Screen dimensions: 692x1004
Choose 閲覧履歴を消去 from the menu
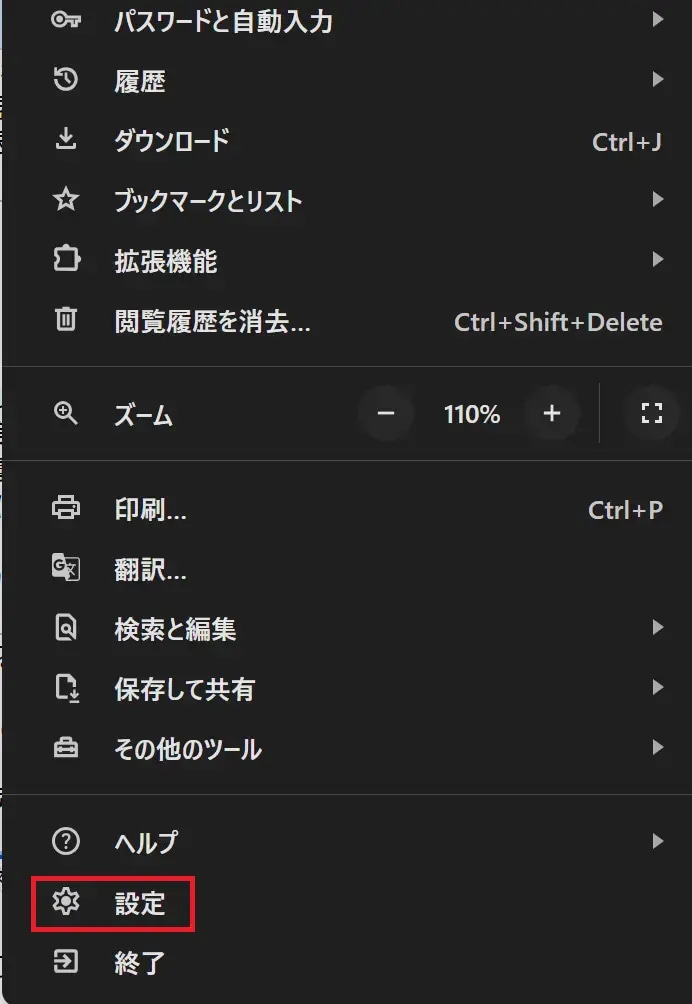(x=213, y=321)
